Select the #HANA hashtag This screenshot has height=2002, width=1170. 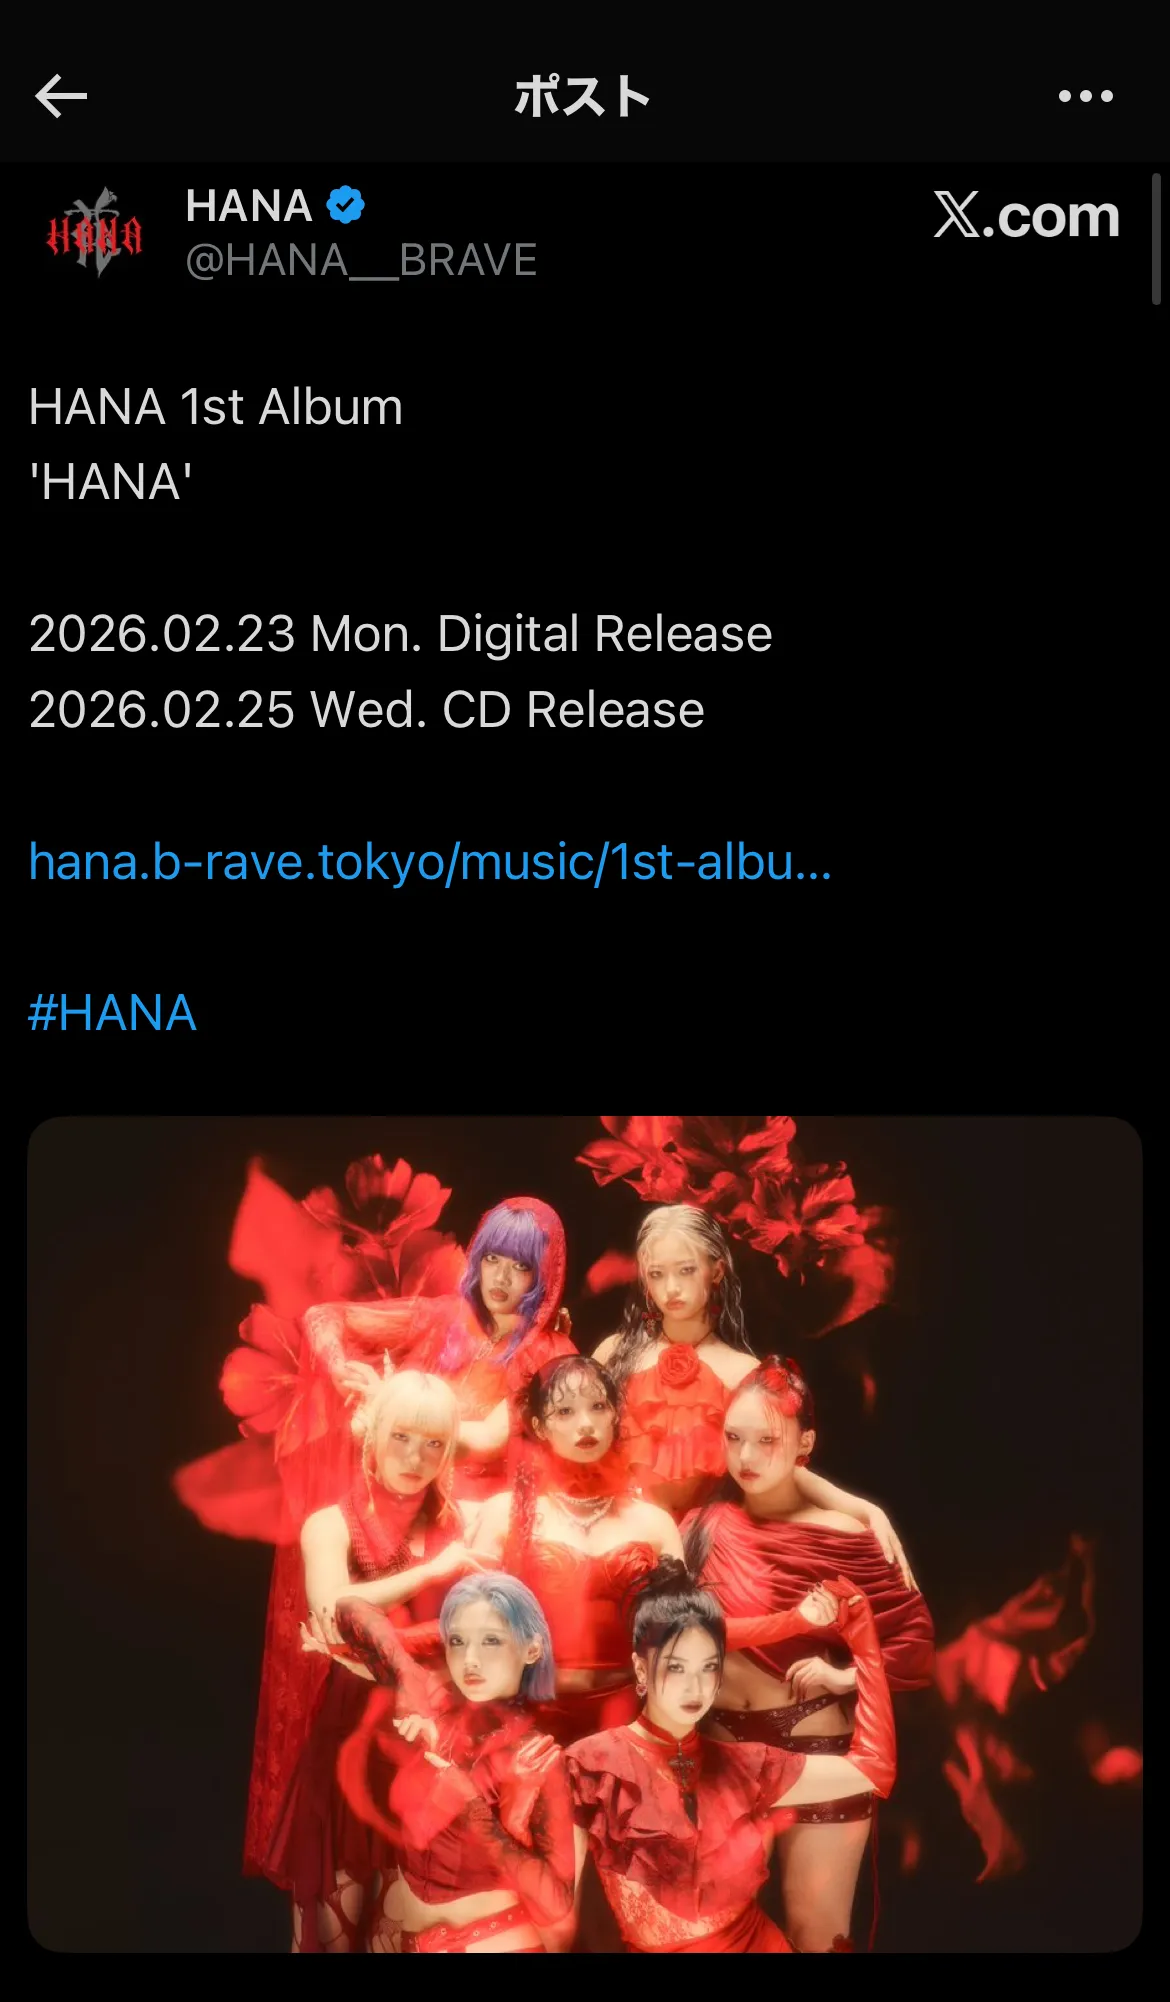(112, 1013)
